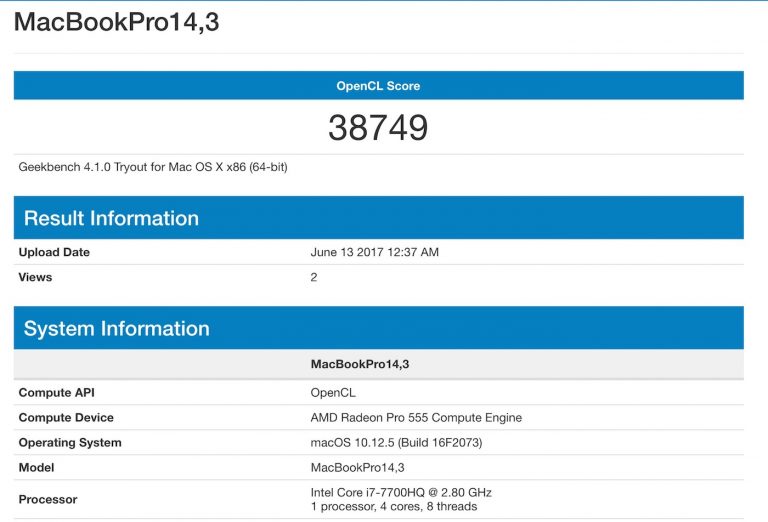Click the Upload Date label
Screen dimensions: 768x522
click(54, 252)
